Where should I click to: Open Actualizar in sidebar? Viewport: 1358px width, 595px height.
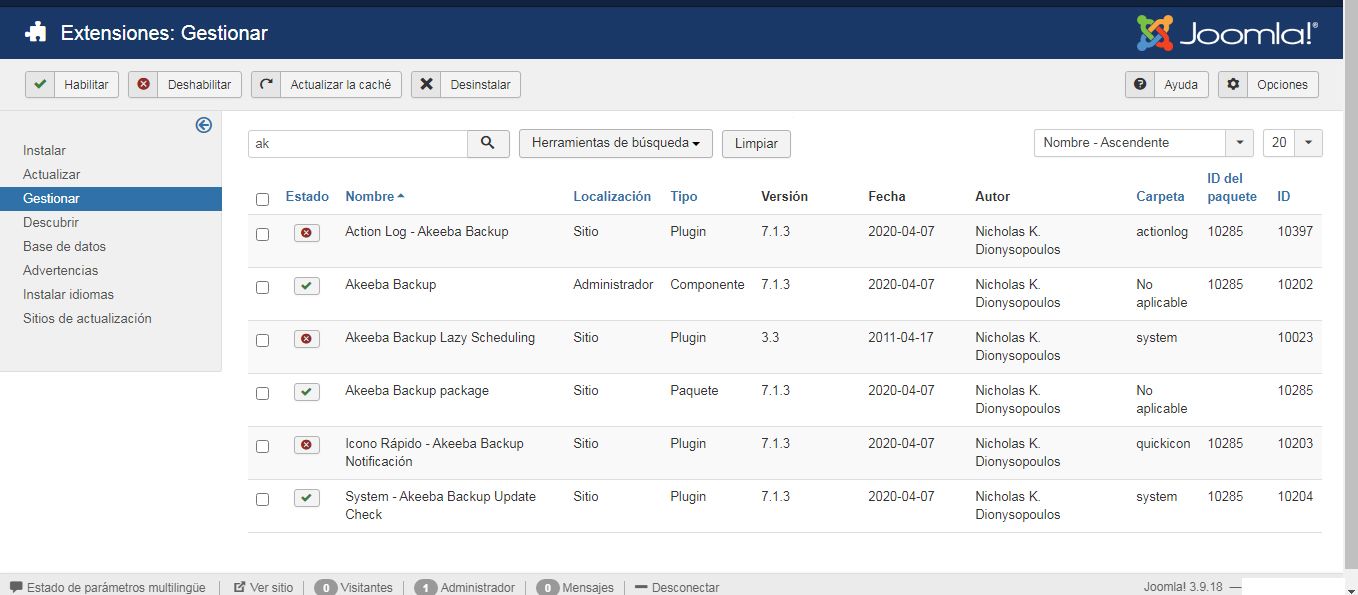[52, 175]
